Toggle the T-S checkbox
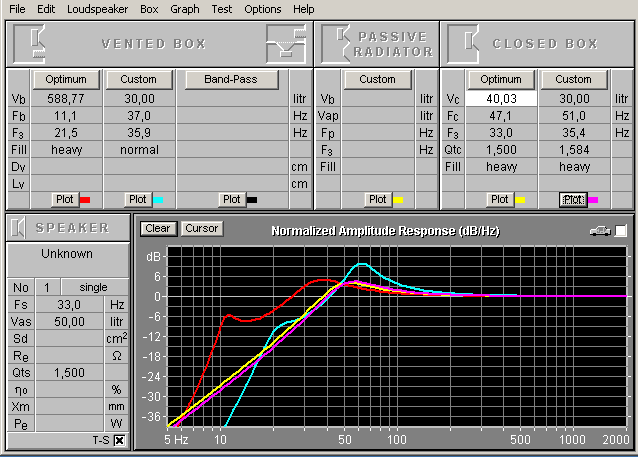This screenshot has height=457, width=638. pyautogui.click(x=120, y=440)
